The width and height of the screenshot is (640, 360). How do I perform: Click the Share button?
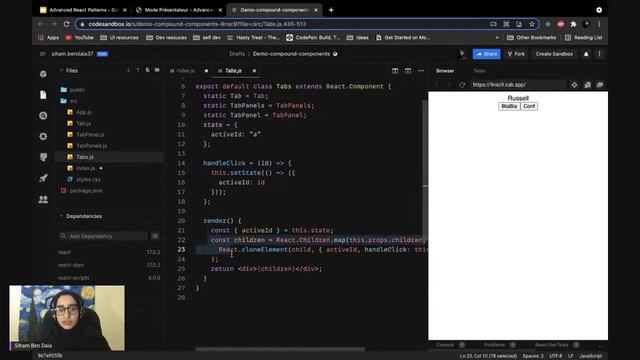pos(487,54)
